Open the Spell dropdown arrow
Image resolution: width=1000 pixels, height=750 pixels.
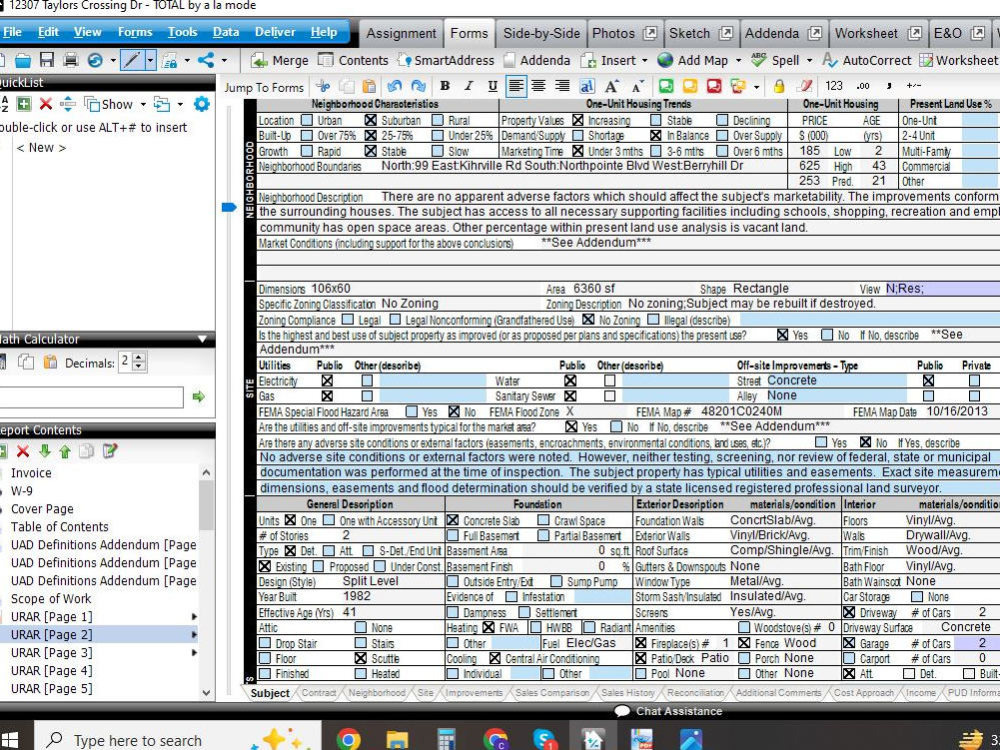(x=809, y=61)
